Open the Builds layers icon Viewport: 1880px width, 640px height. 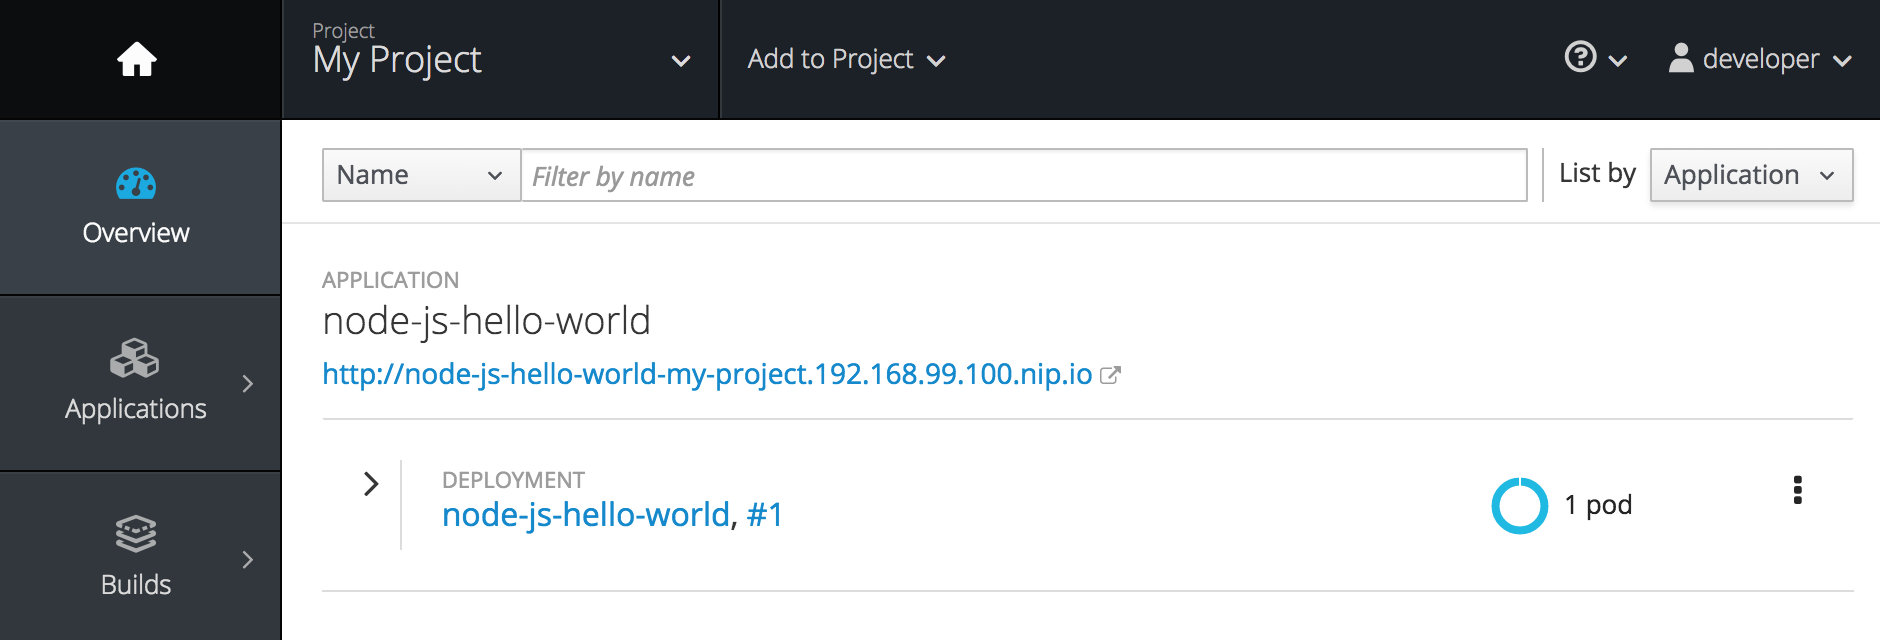[x=136, y=534]
